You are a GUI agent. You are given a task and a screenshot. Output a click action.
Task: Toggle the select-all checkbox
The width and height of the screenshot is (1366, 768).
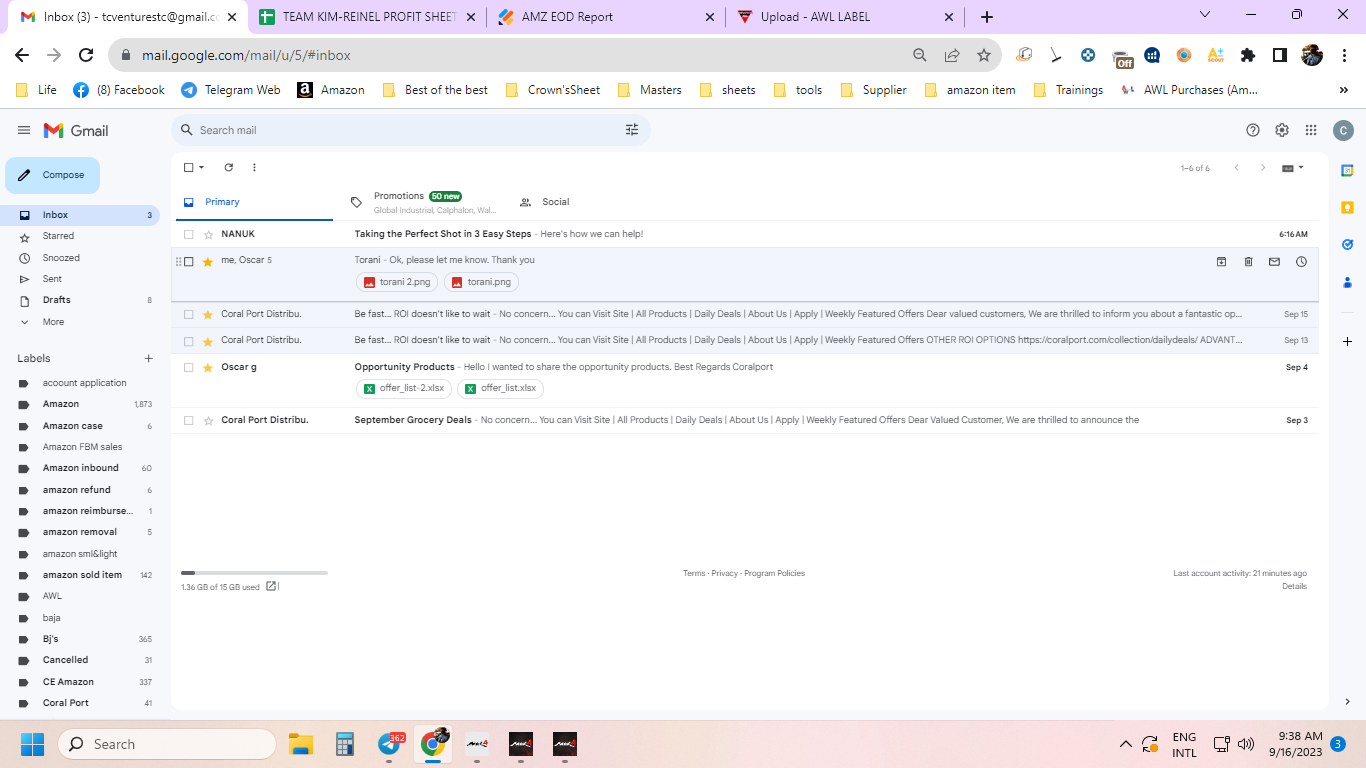point(188,168)
